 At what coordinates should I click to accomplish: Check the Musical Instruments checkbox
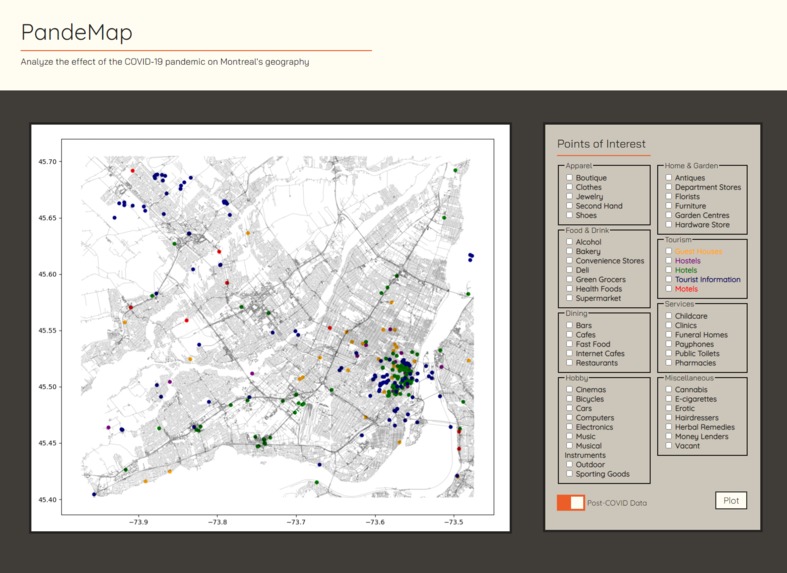tap(569, 446)
